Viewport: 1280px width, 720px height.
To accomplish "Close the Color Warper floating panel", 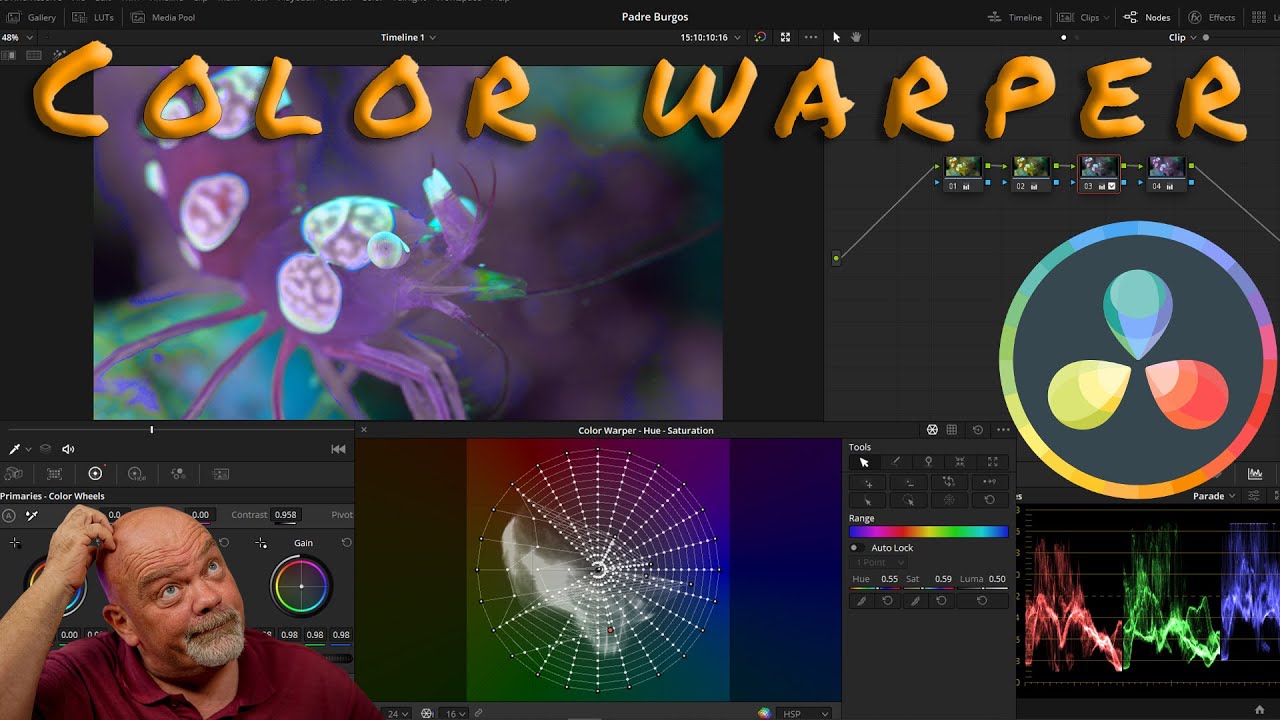I will (x=364, y=430).
